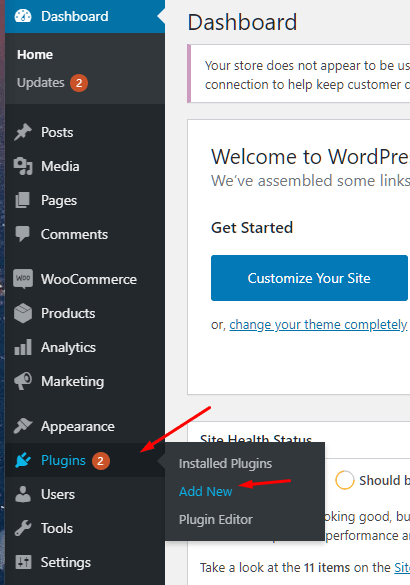Open the Analytics menu label

pos(68,347)
